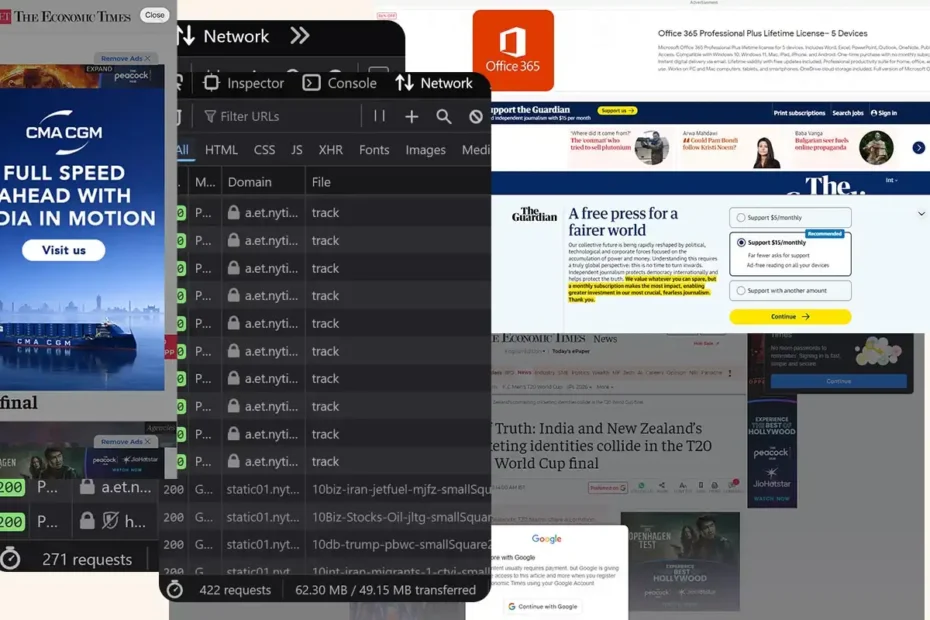Viewport: 930px width, 620px height.
Task: Select Support $5/monthly radio option
Action: 741,217
